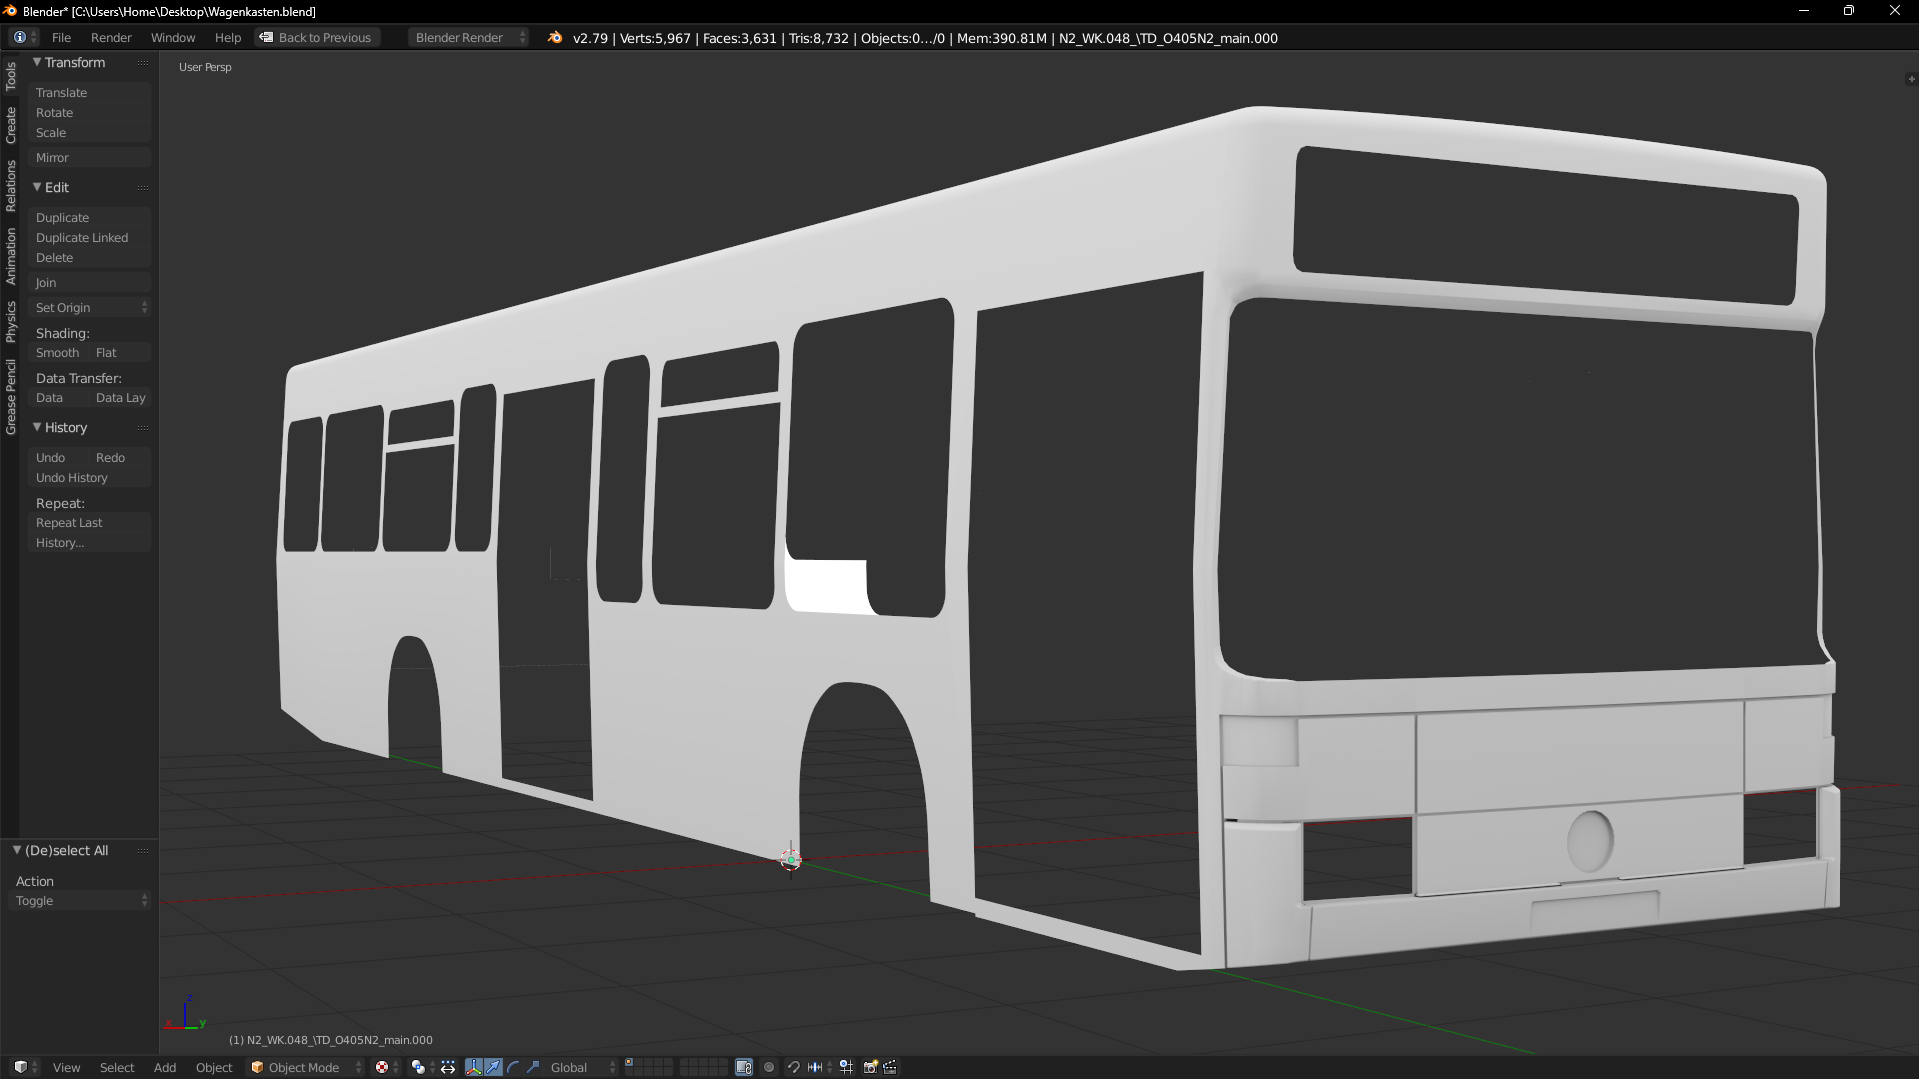Click the Duplicate Linked button

pyautogui.click(x=82, y=238)
